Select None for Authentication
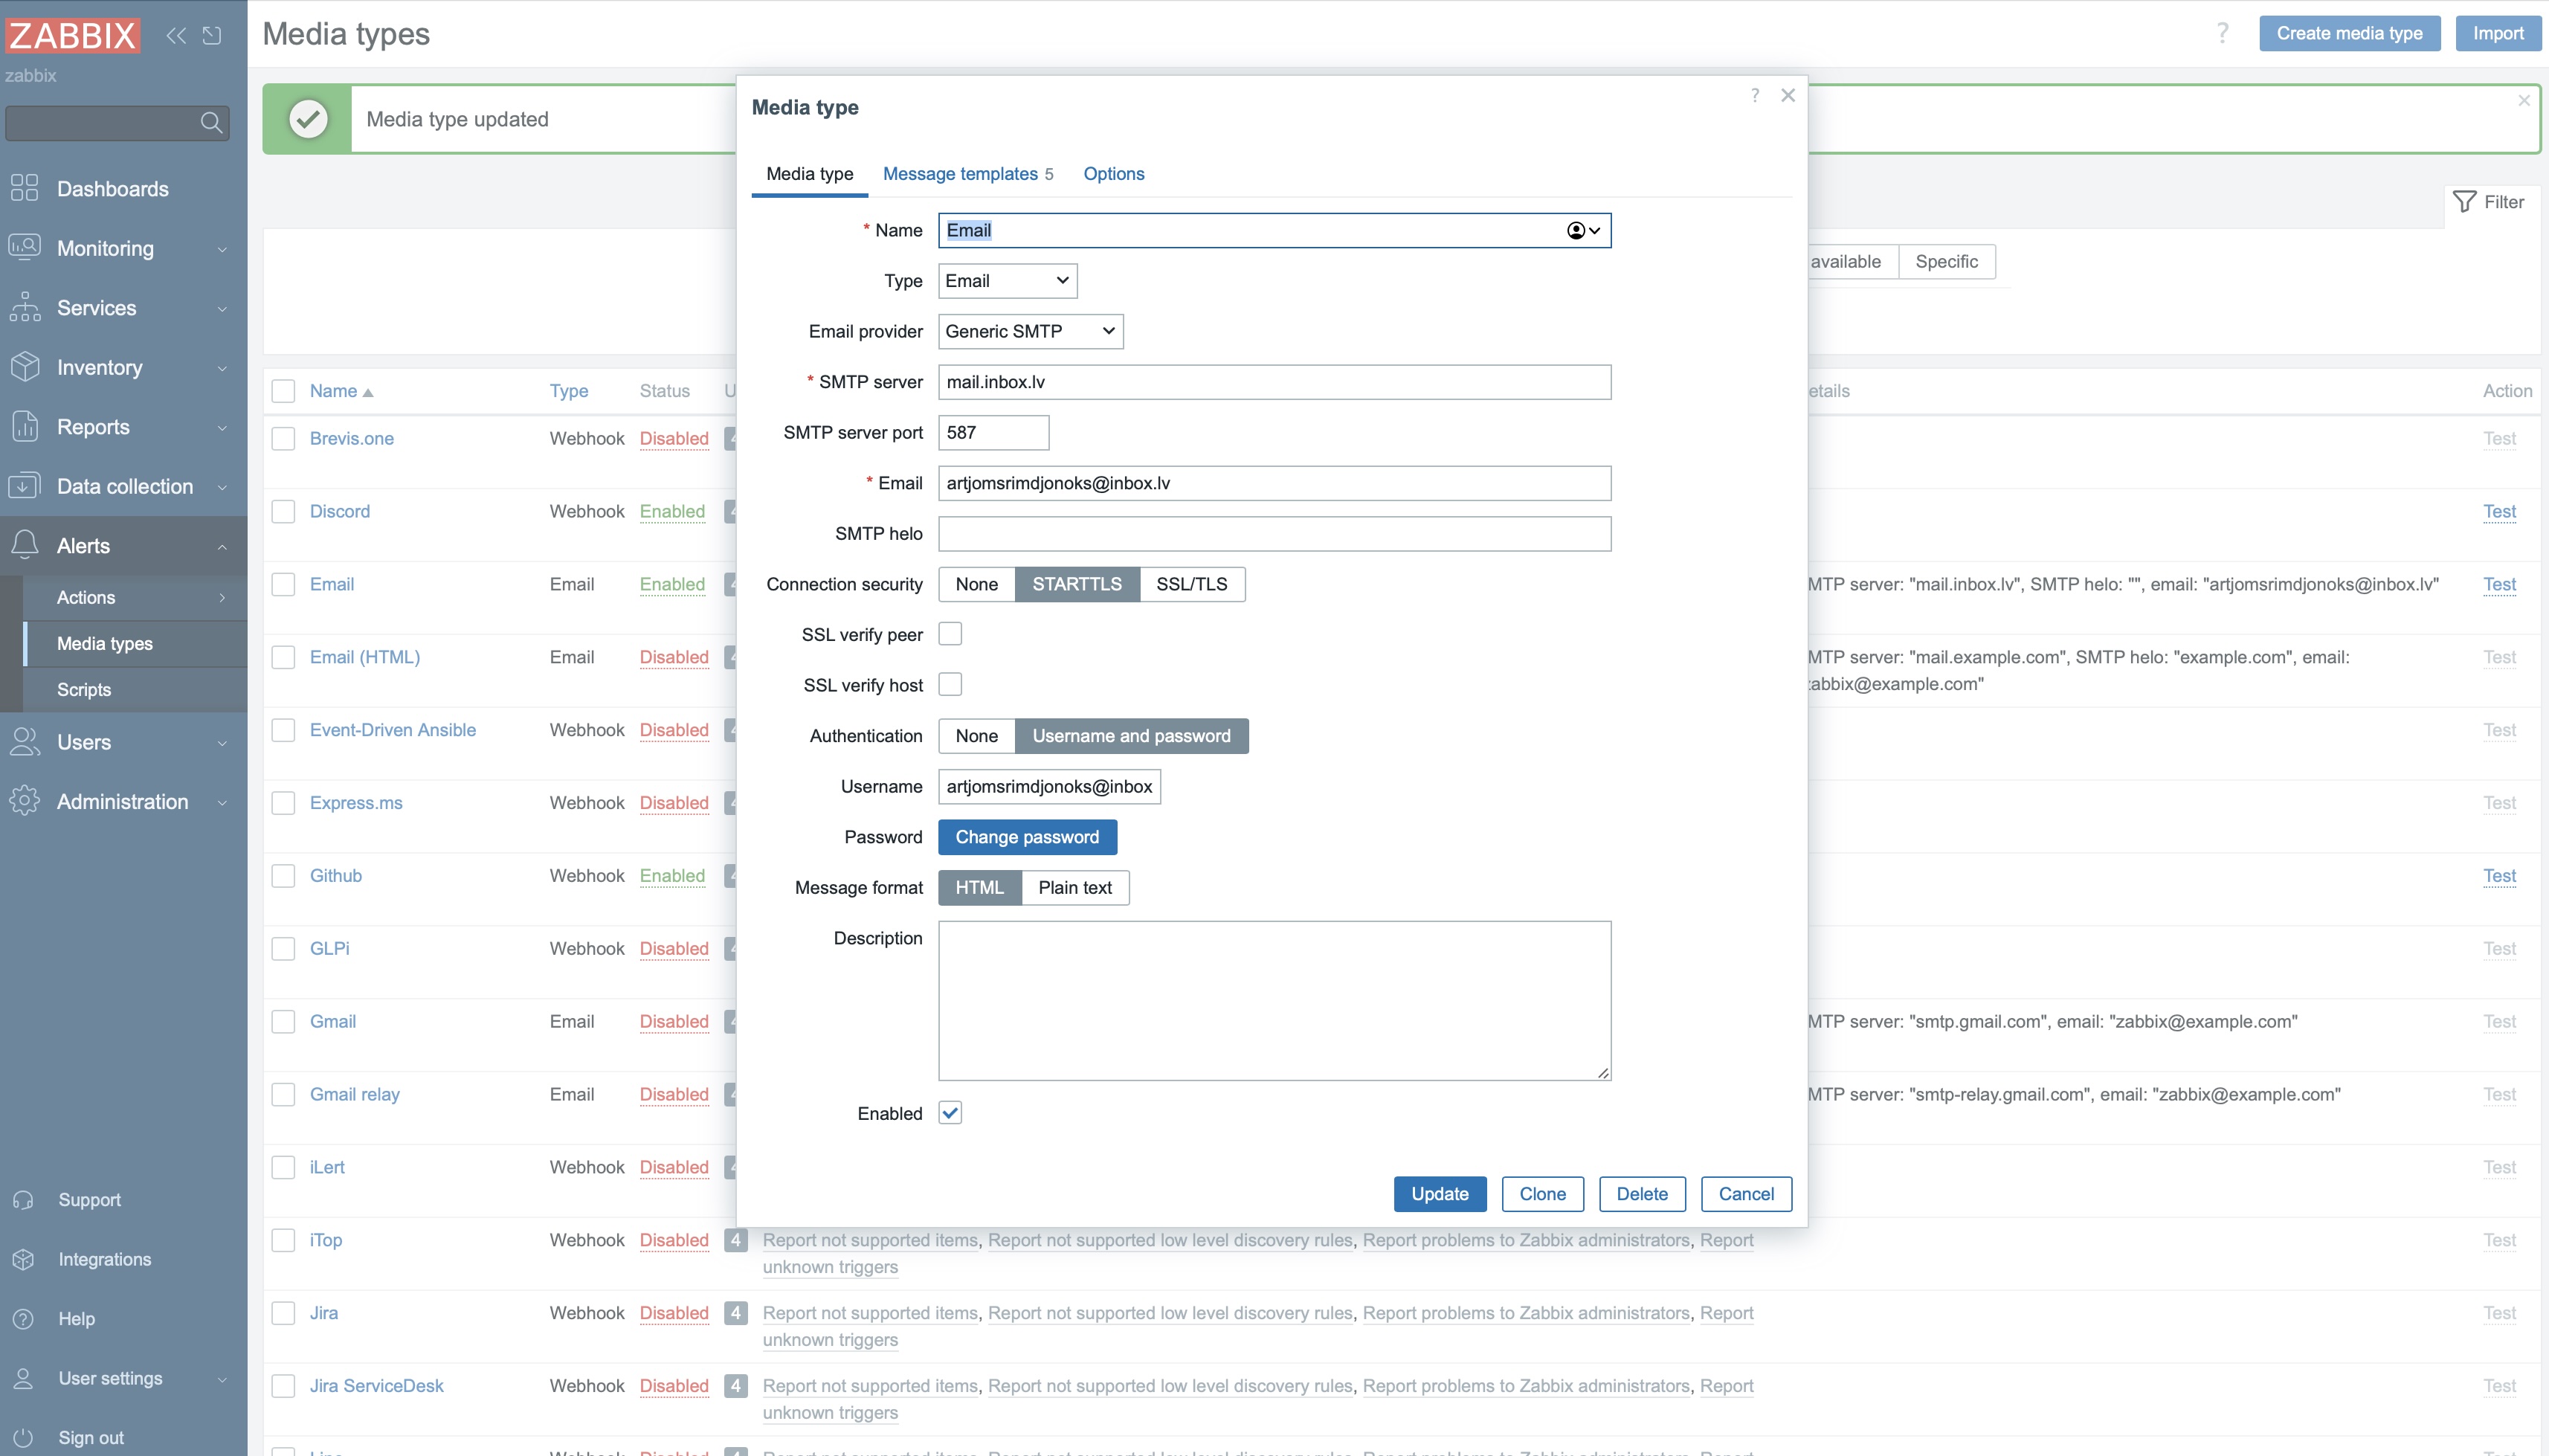Screen dimensions: 2549x1456 point(976,736)
